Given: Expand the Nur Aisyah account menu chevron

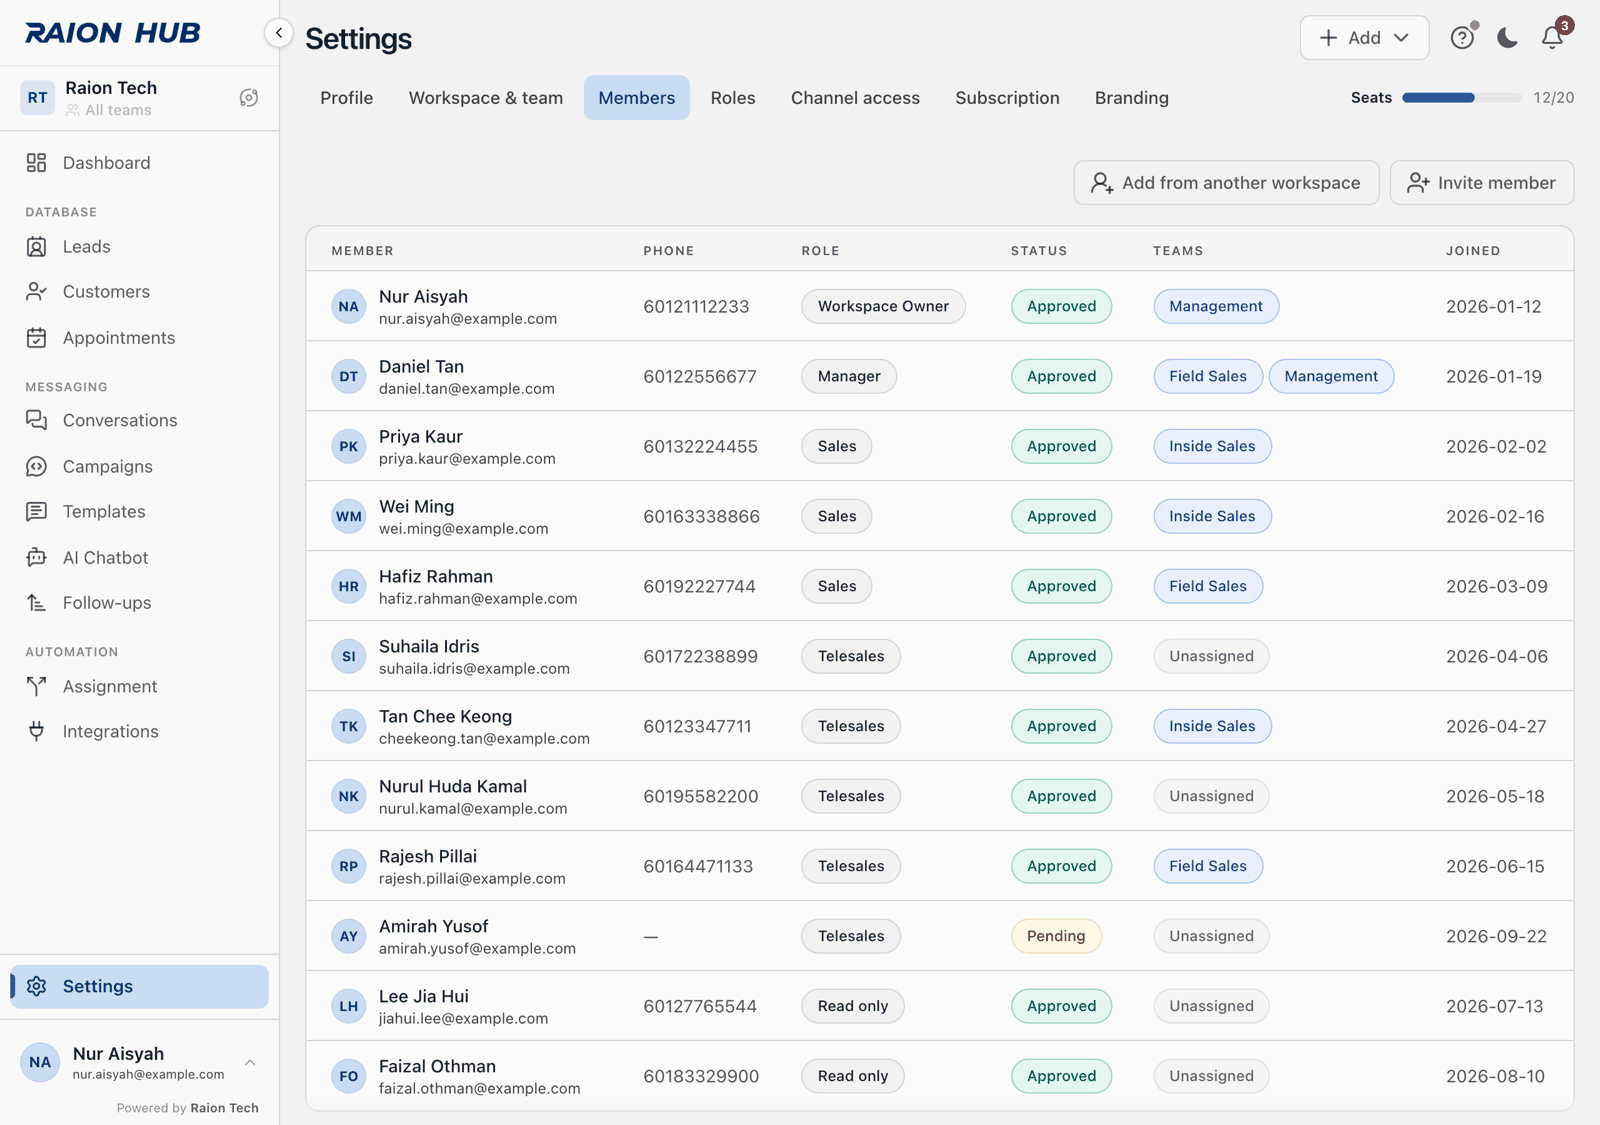Looking at the screenshot, I should pos(250,1062).
